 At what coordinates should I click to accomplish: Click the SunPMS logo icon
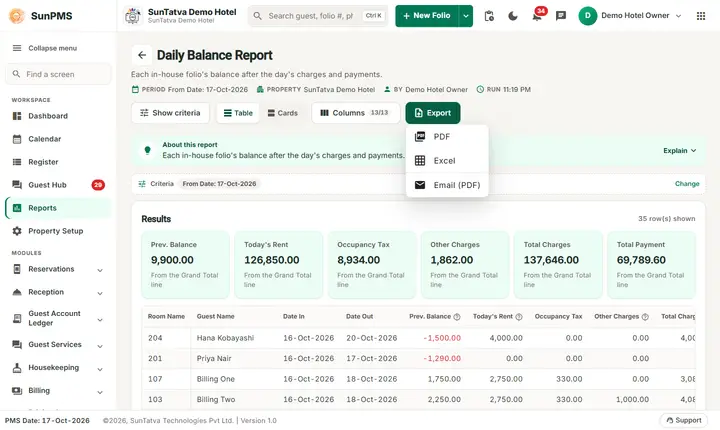(17, 16)
